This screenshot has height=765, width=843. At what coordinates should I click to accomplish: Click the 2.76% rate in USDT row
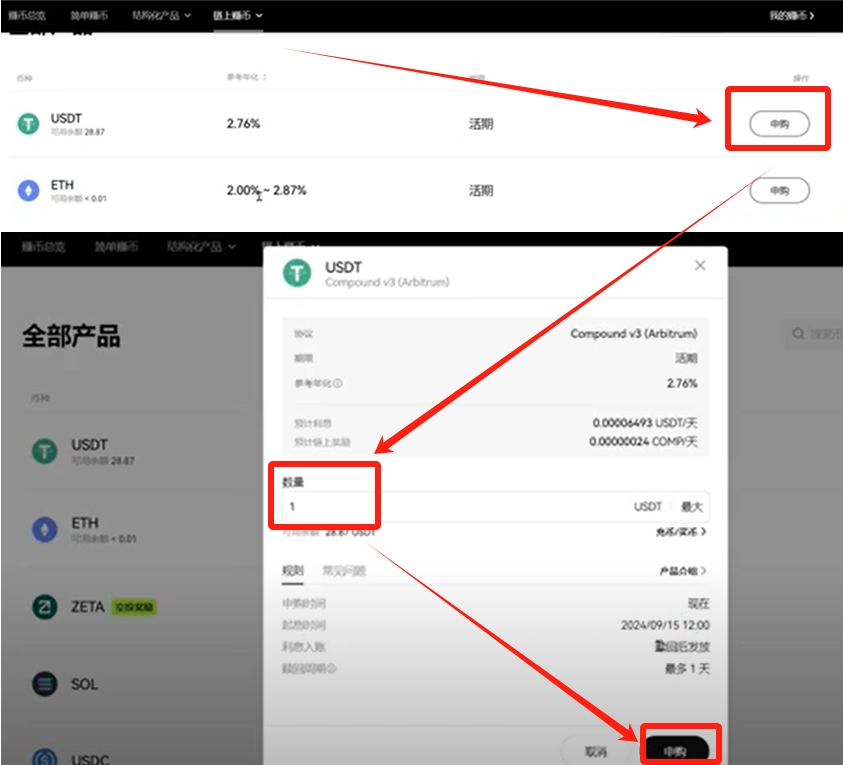coord(243,124)
